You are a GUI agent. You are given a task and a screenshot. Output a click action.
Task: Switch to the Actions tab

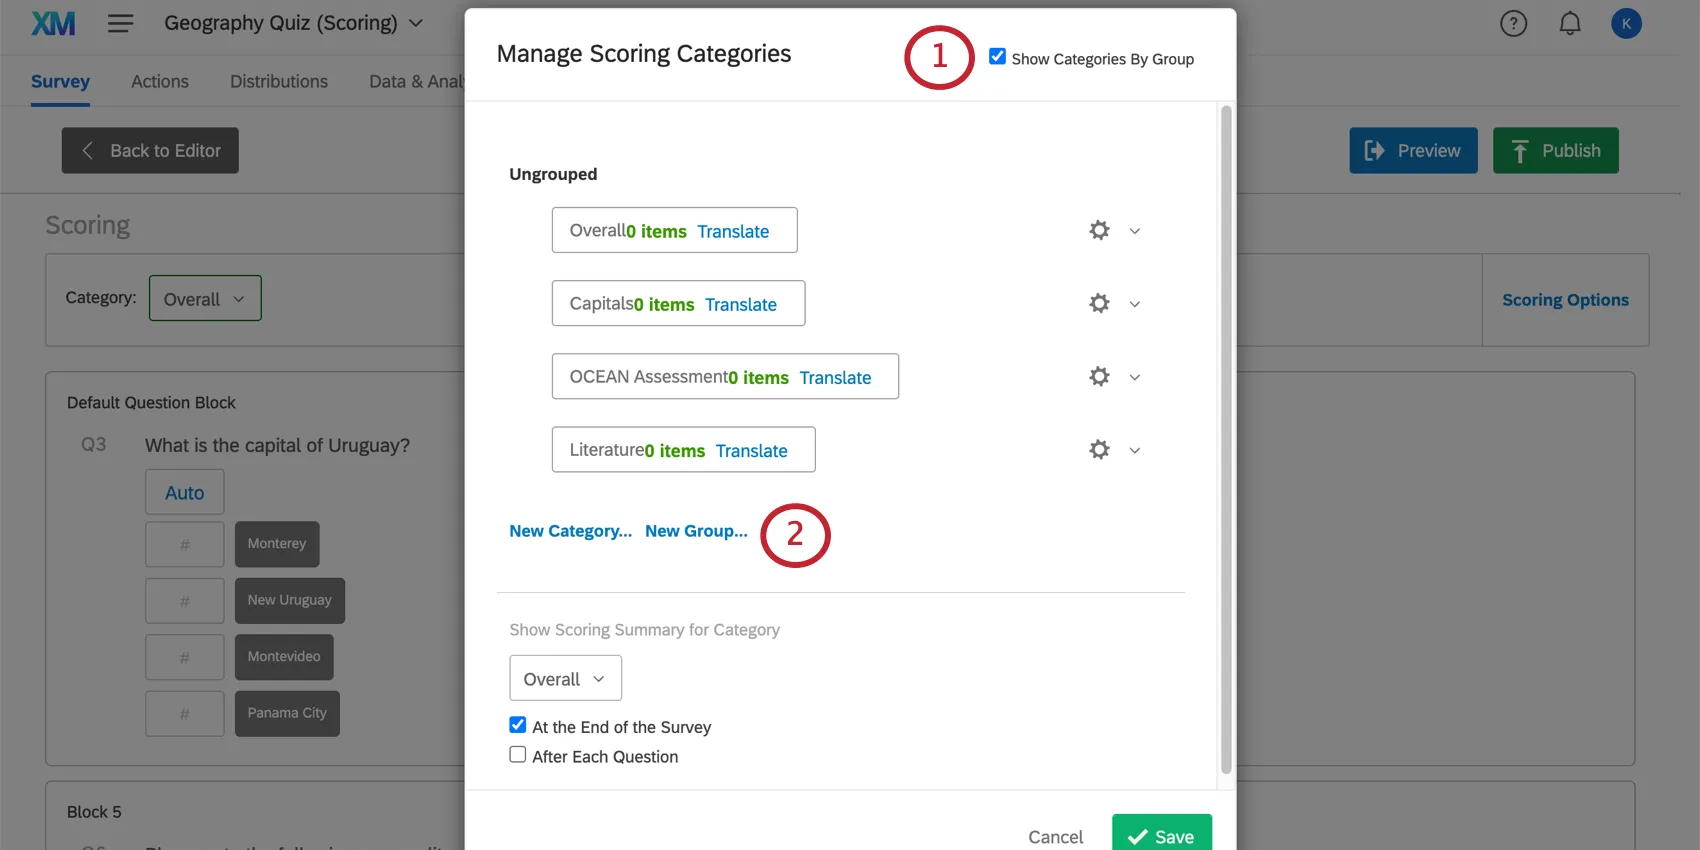pos(160,82)
